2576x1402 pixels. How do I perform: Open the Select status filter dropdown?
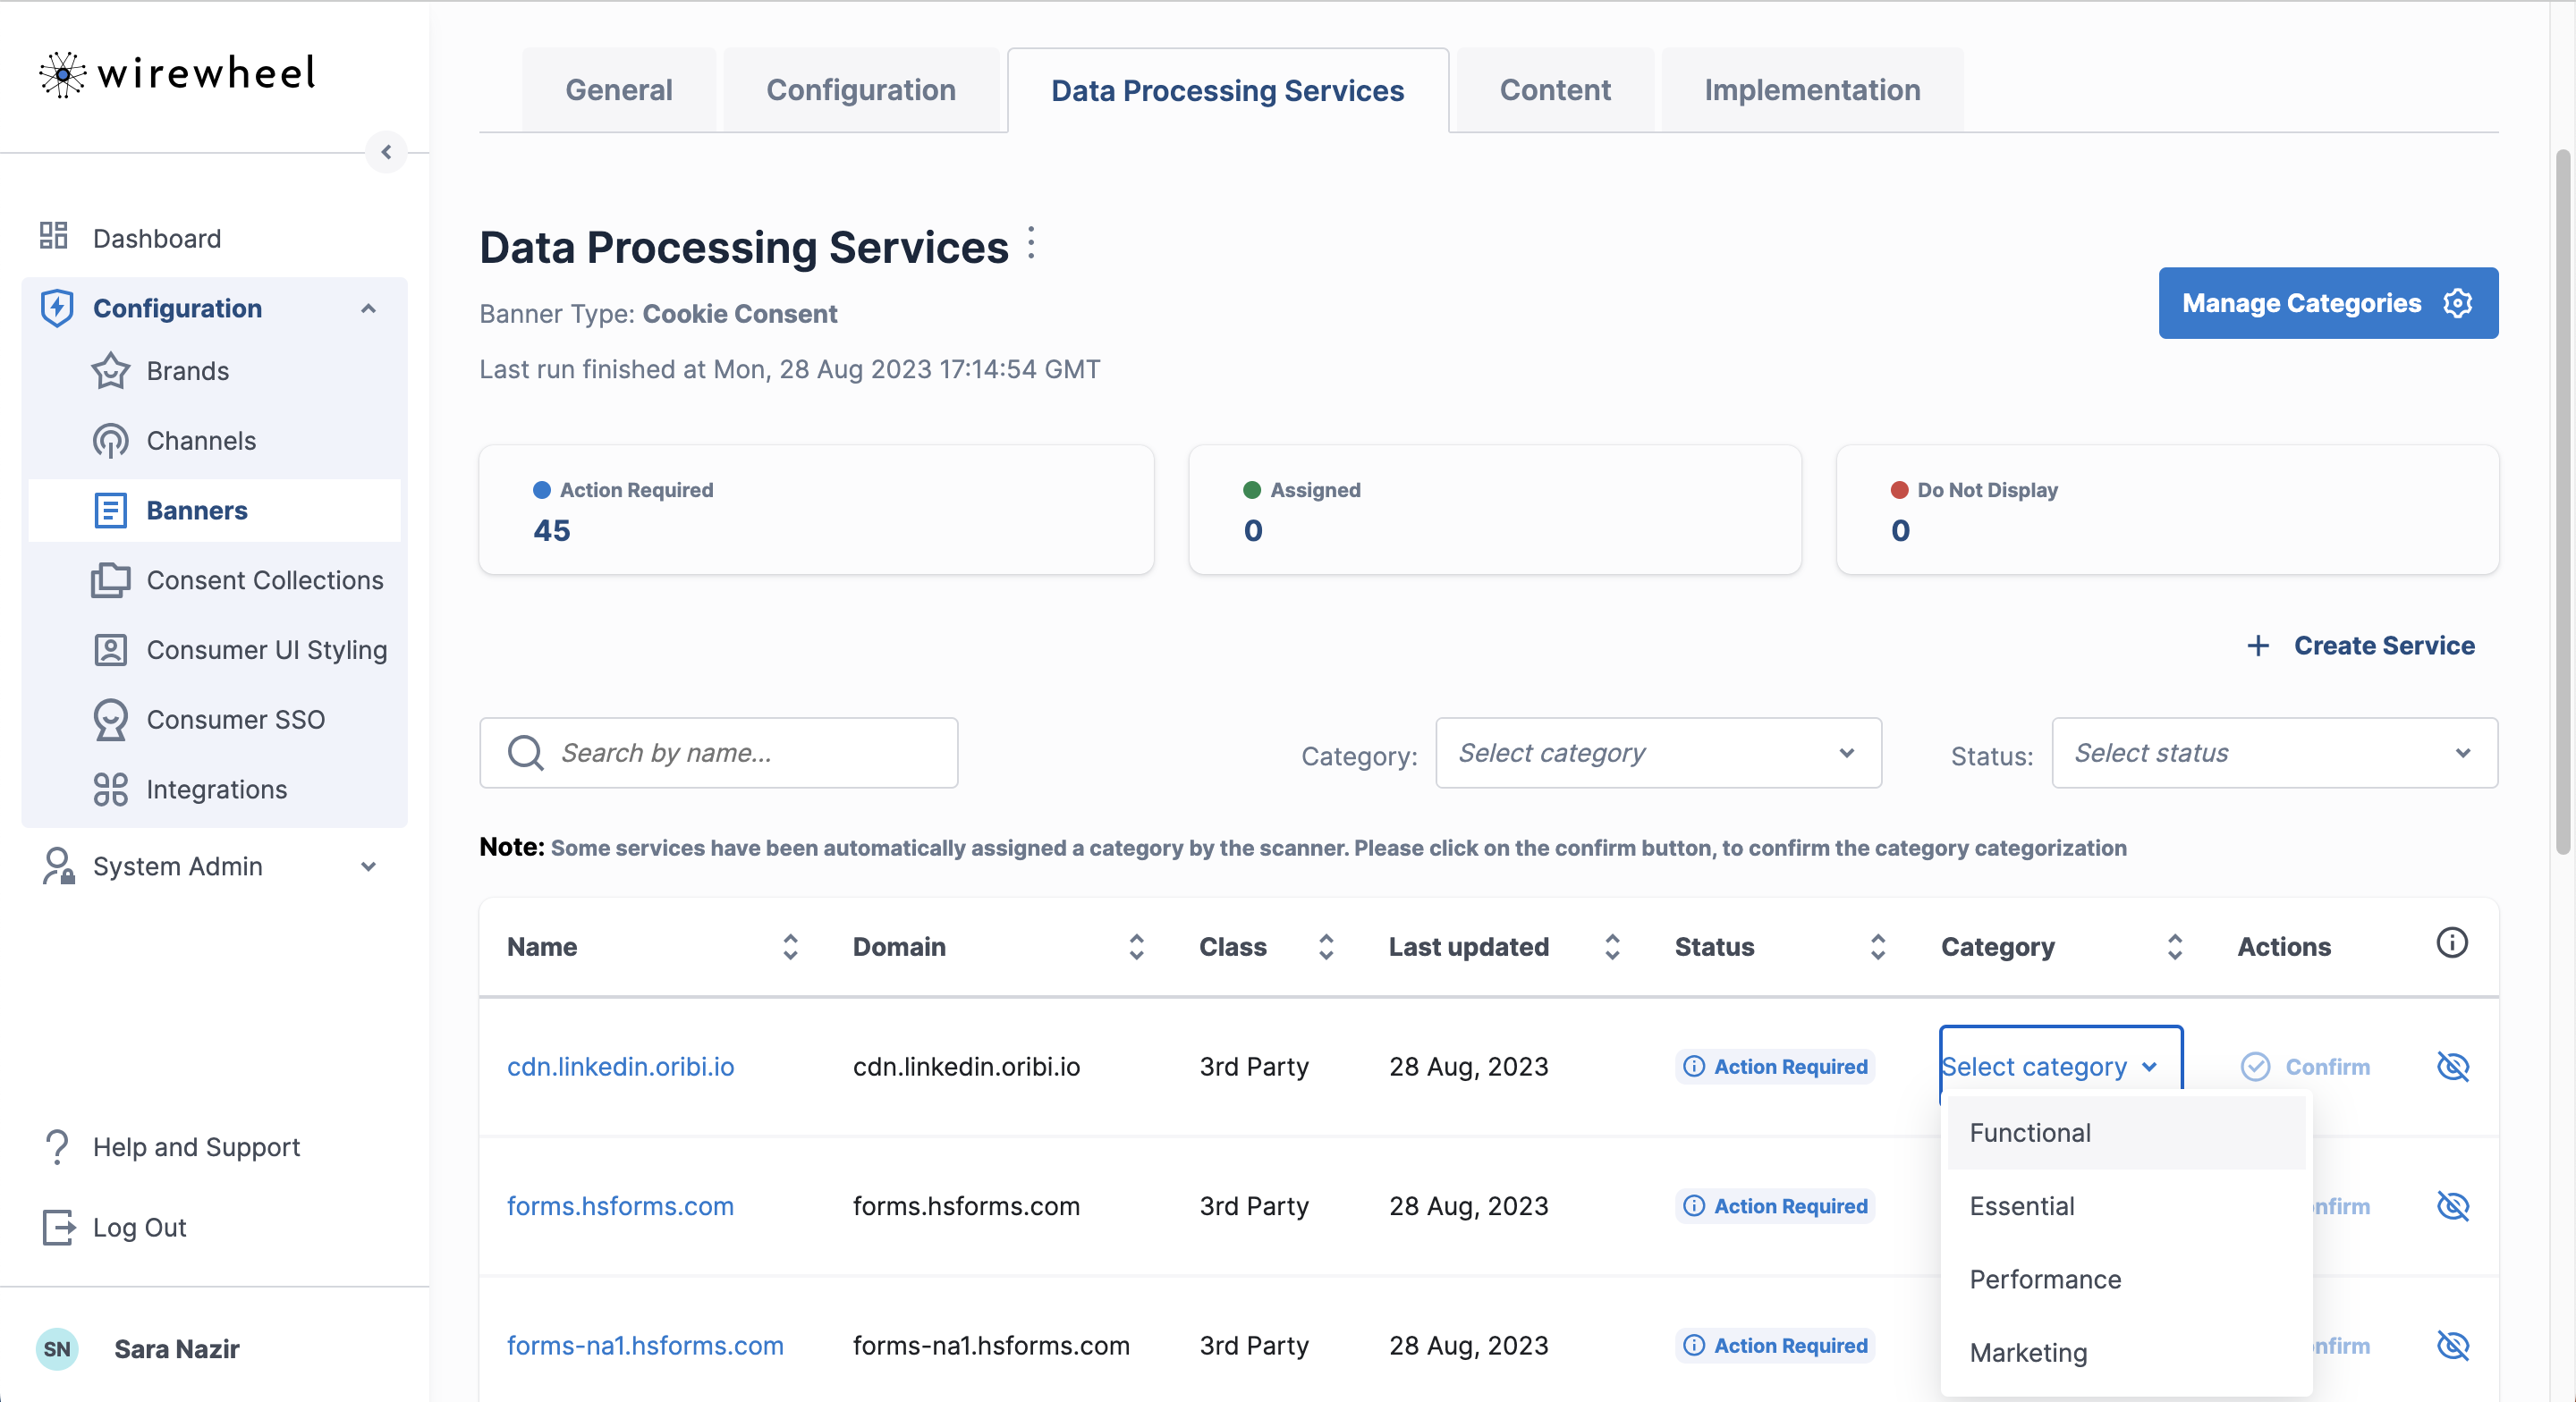(2273, 753)
